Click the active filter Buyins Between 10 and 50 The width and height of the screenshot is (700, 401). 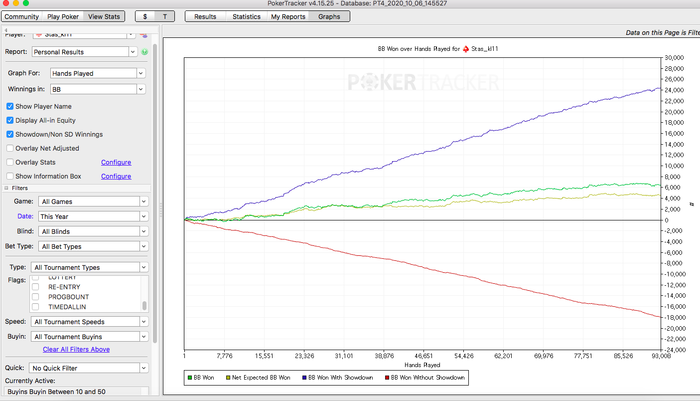(x=57, y=392)
